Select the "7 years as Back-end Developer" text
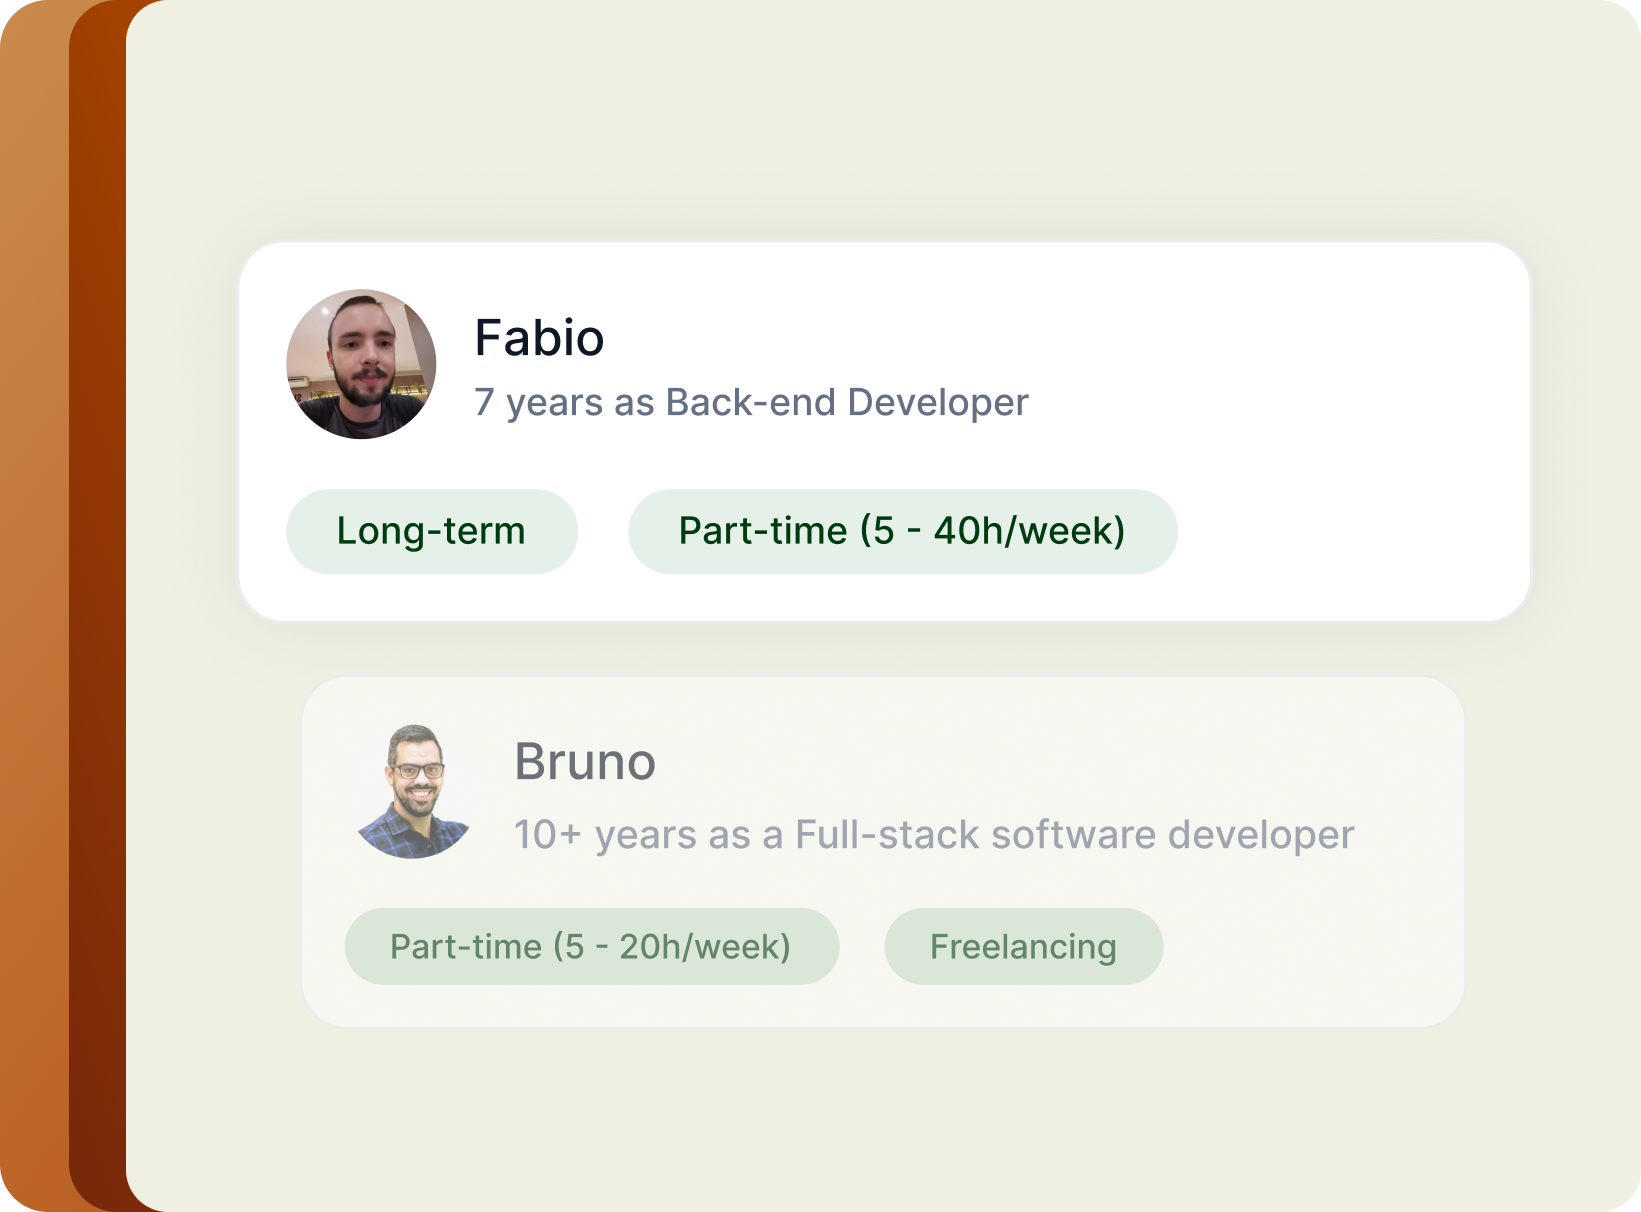Image resolution: width=1641 pixels, height=1212 pixels. pos(751,403)
